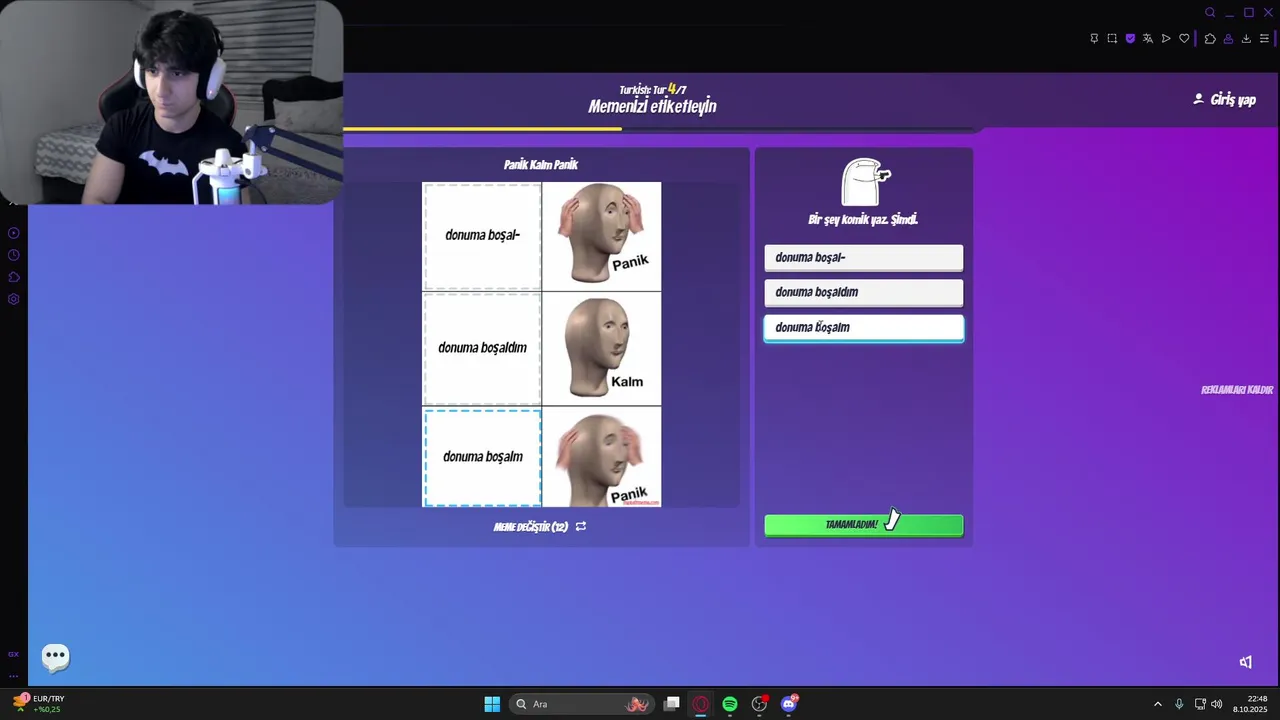The image size is (1280, 720).
Task: Open the browser tab search icon
Action: click(x=1210, y=13)
